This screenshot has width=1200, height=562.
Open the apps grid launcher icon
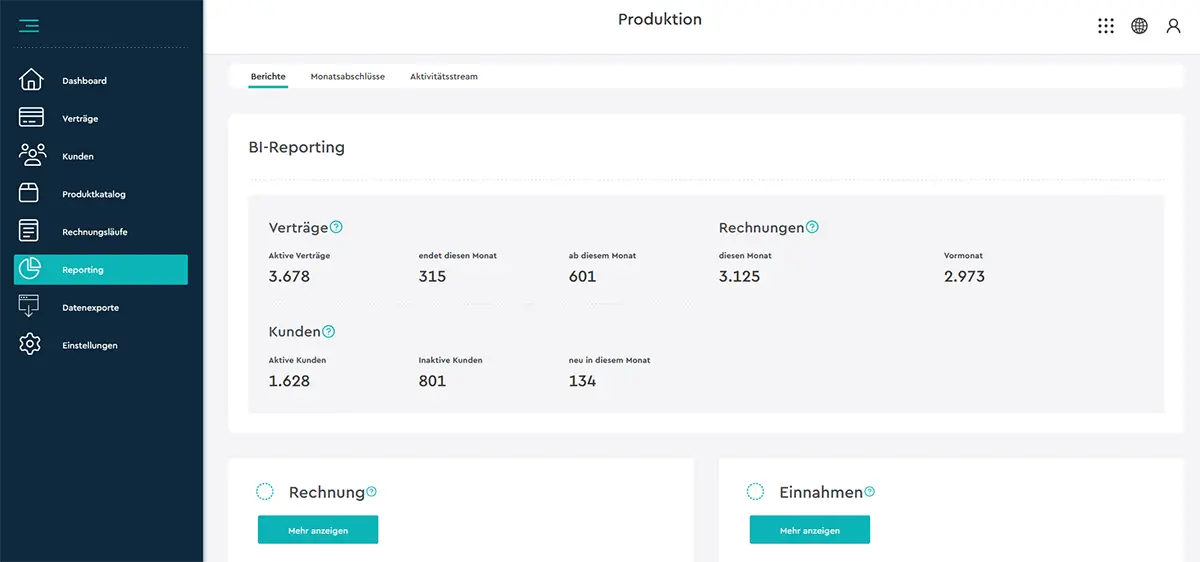tap(1105, 26)
